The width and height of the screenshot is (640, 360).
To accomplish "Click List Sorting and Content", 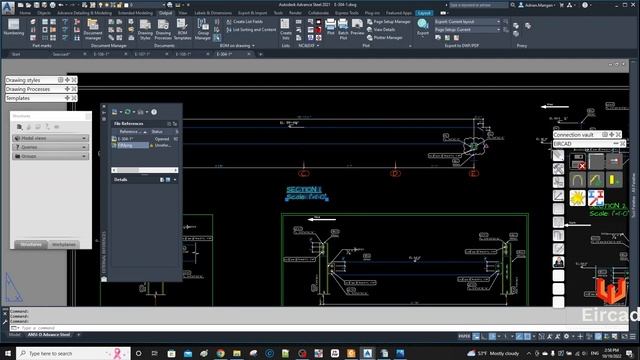I will click(x=251, y=29).
